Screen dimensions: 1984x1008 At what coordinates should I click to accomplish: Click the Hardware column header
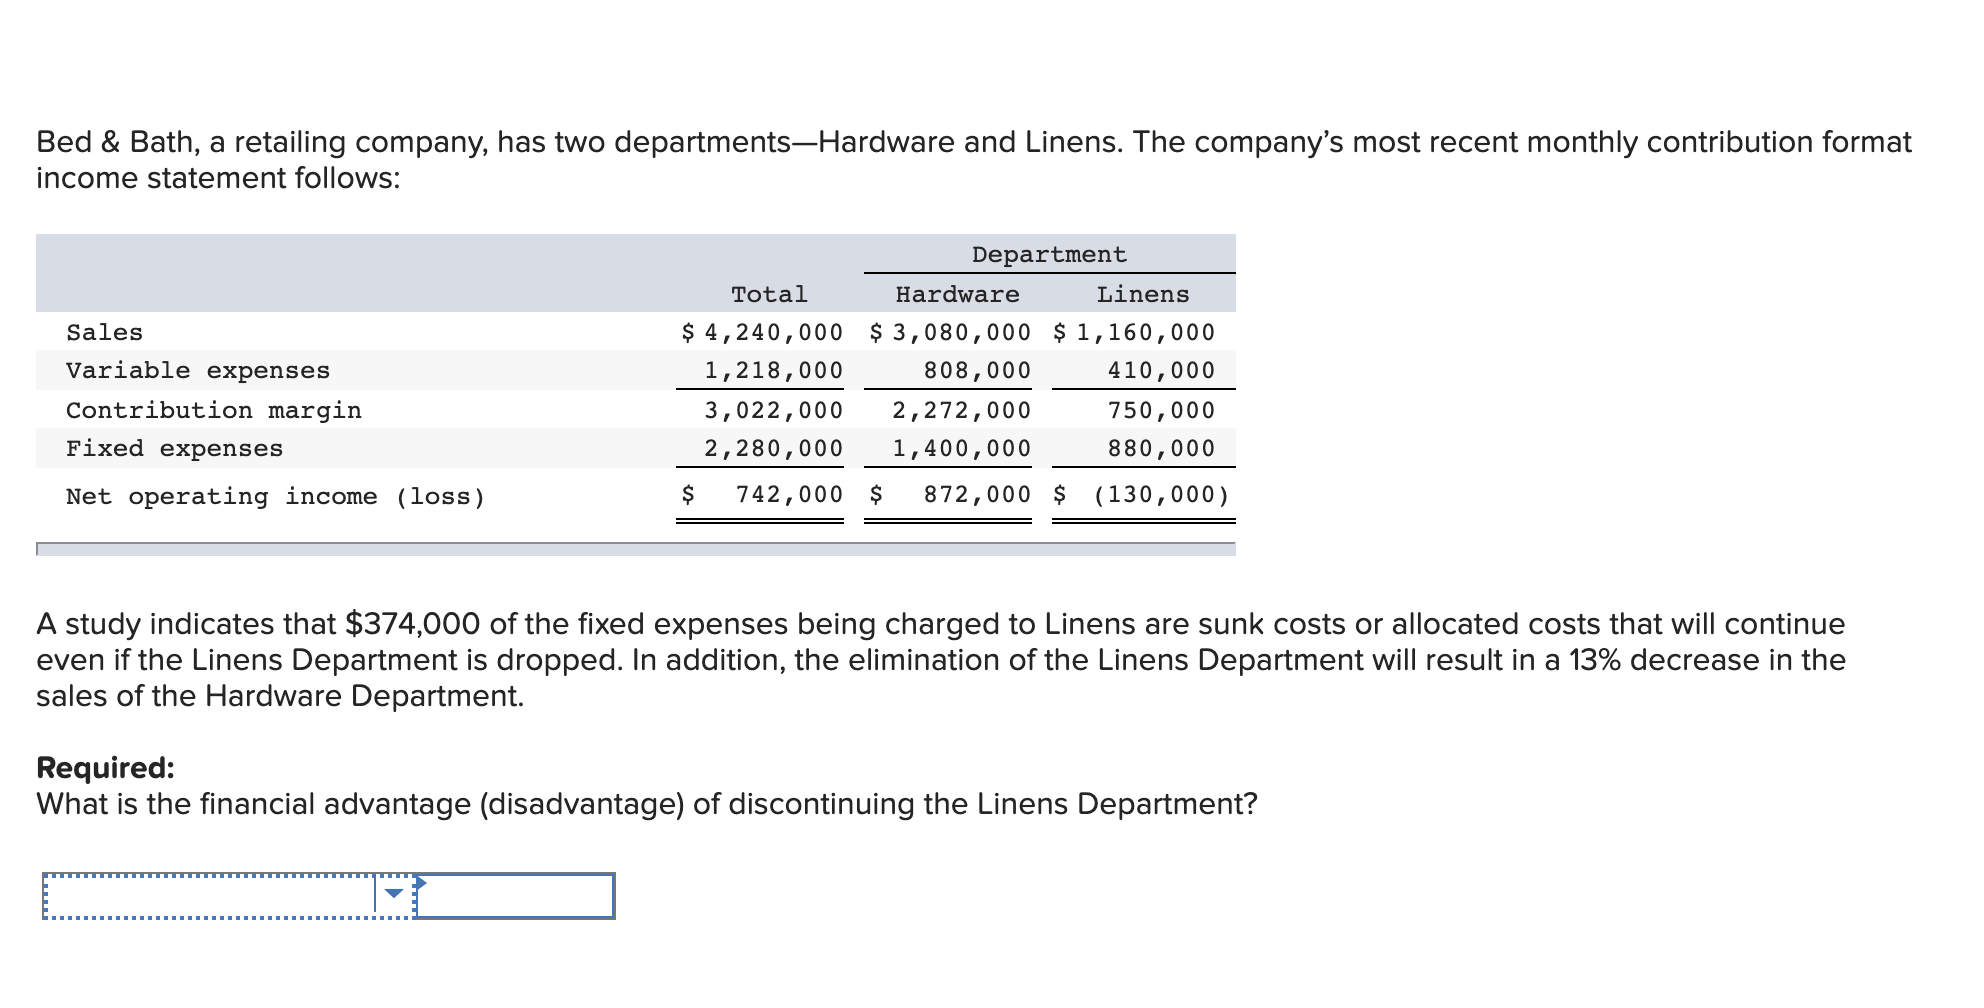(957, 295)
